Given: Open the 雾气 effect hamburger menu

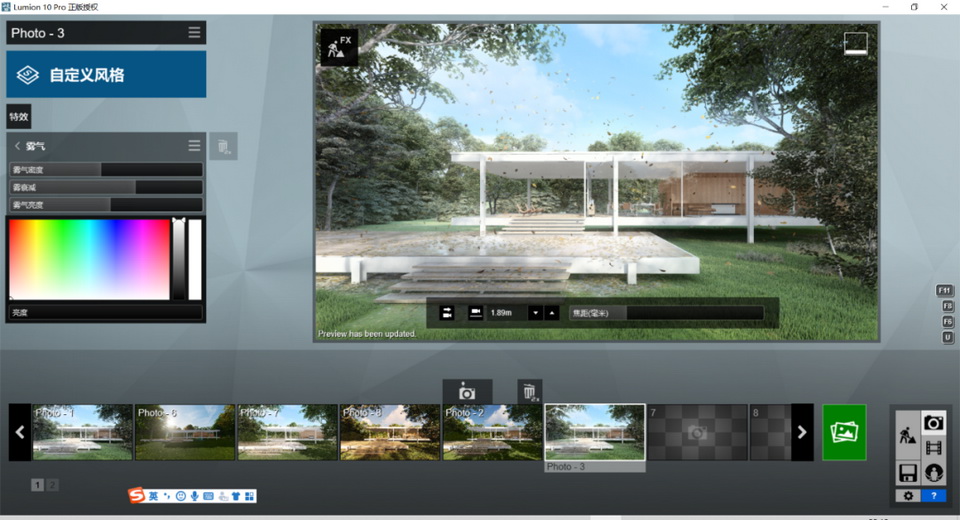Looking at the screenshot, I should [x=194, y=146].
